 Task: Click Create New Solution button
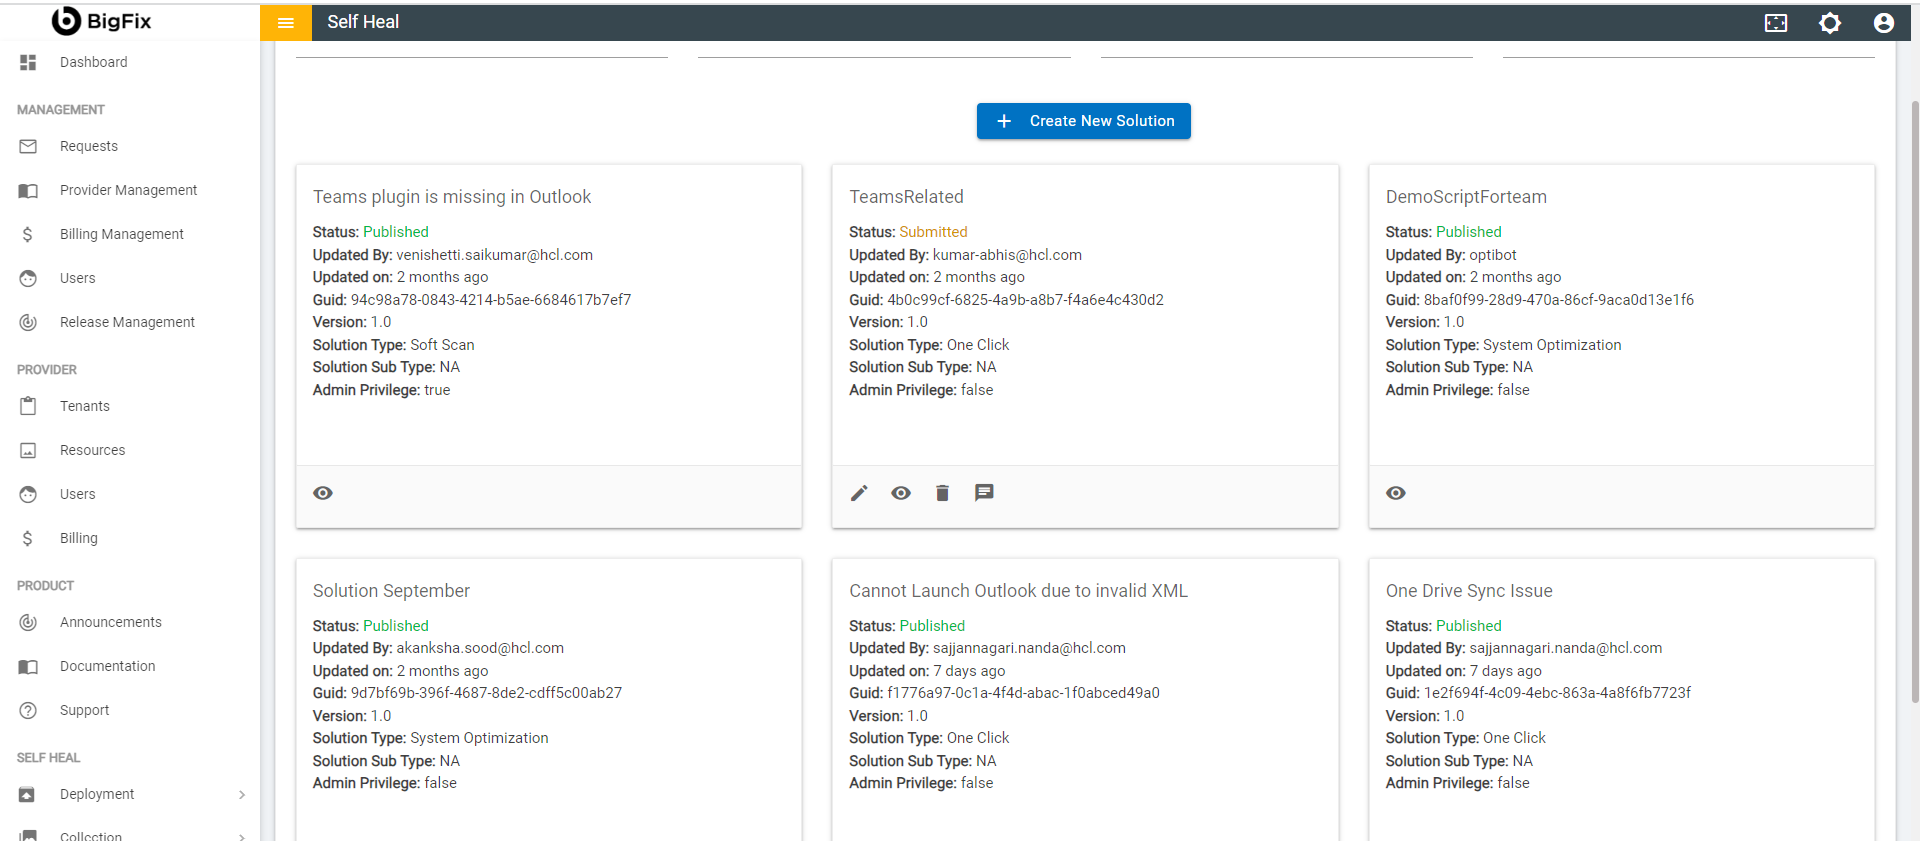click(1084, 121)
